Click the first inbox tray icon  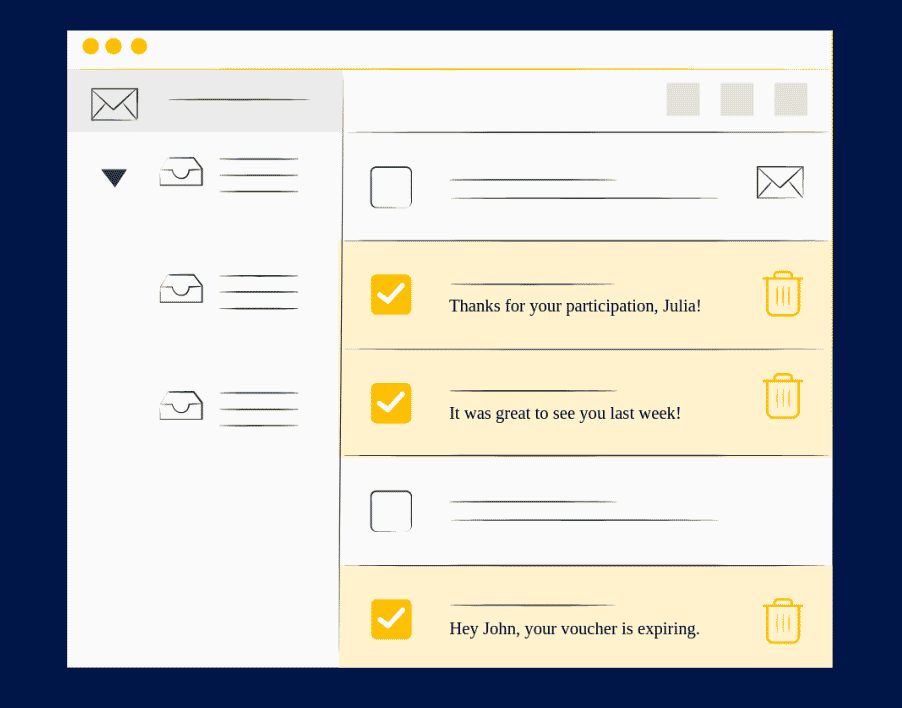pyautogui.click(x=181, y=172)
